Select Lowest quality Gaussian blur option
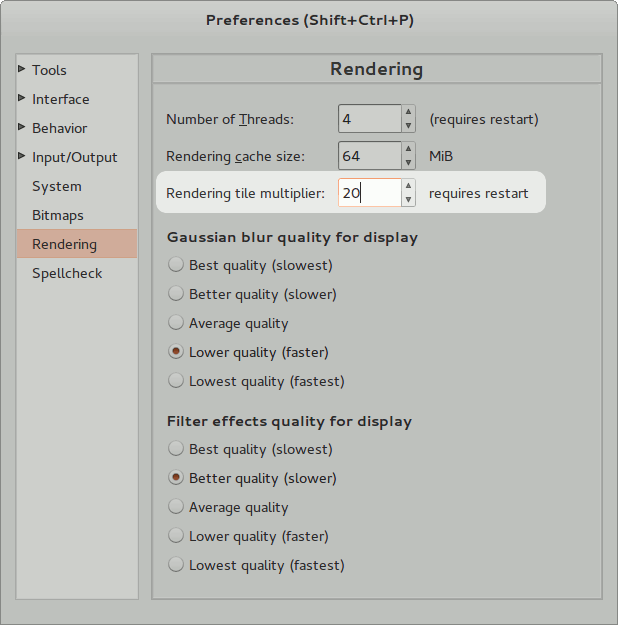618x625 pixels. click(176, 381)
